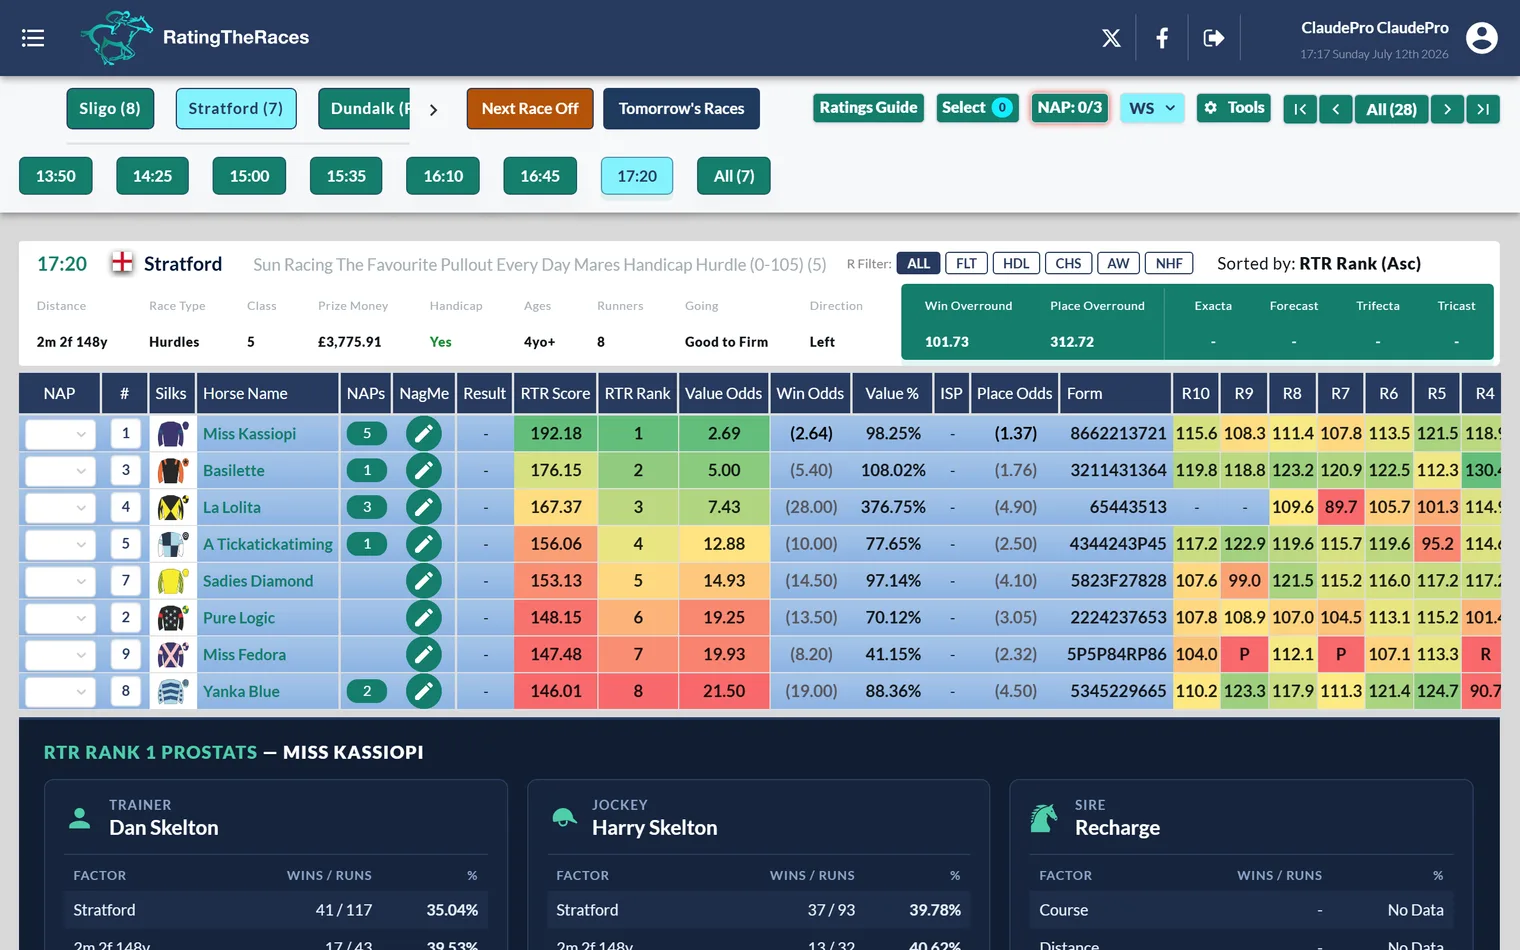Toggle the FLT race filter
The height and width of the screenshot is (950, 1520).
coord(966,263)
